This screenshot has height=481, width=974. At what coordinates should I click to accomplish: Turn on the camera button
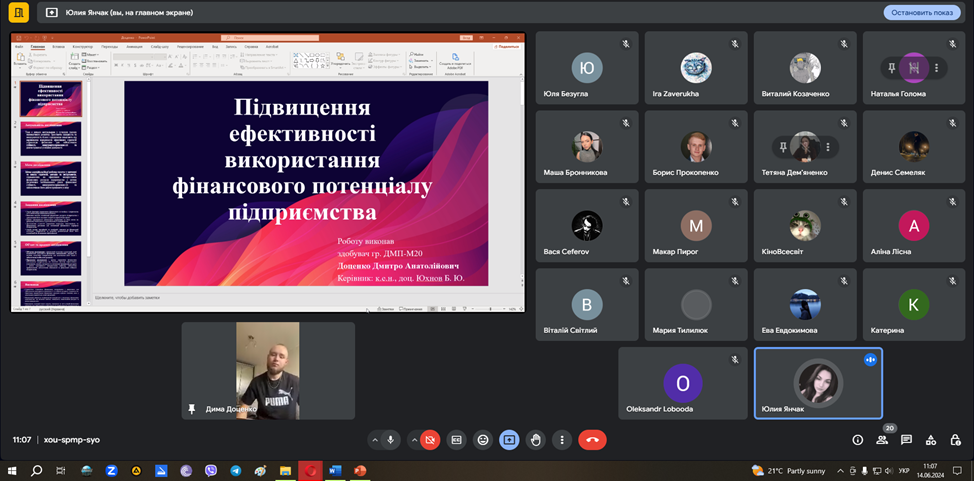(x=429, y=440)
